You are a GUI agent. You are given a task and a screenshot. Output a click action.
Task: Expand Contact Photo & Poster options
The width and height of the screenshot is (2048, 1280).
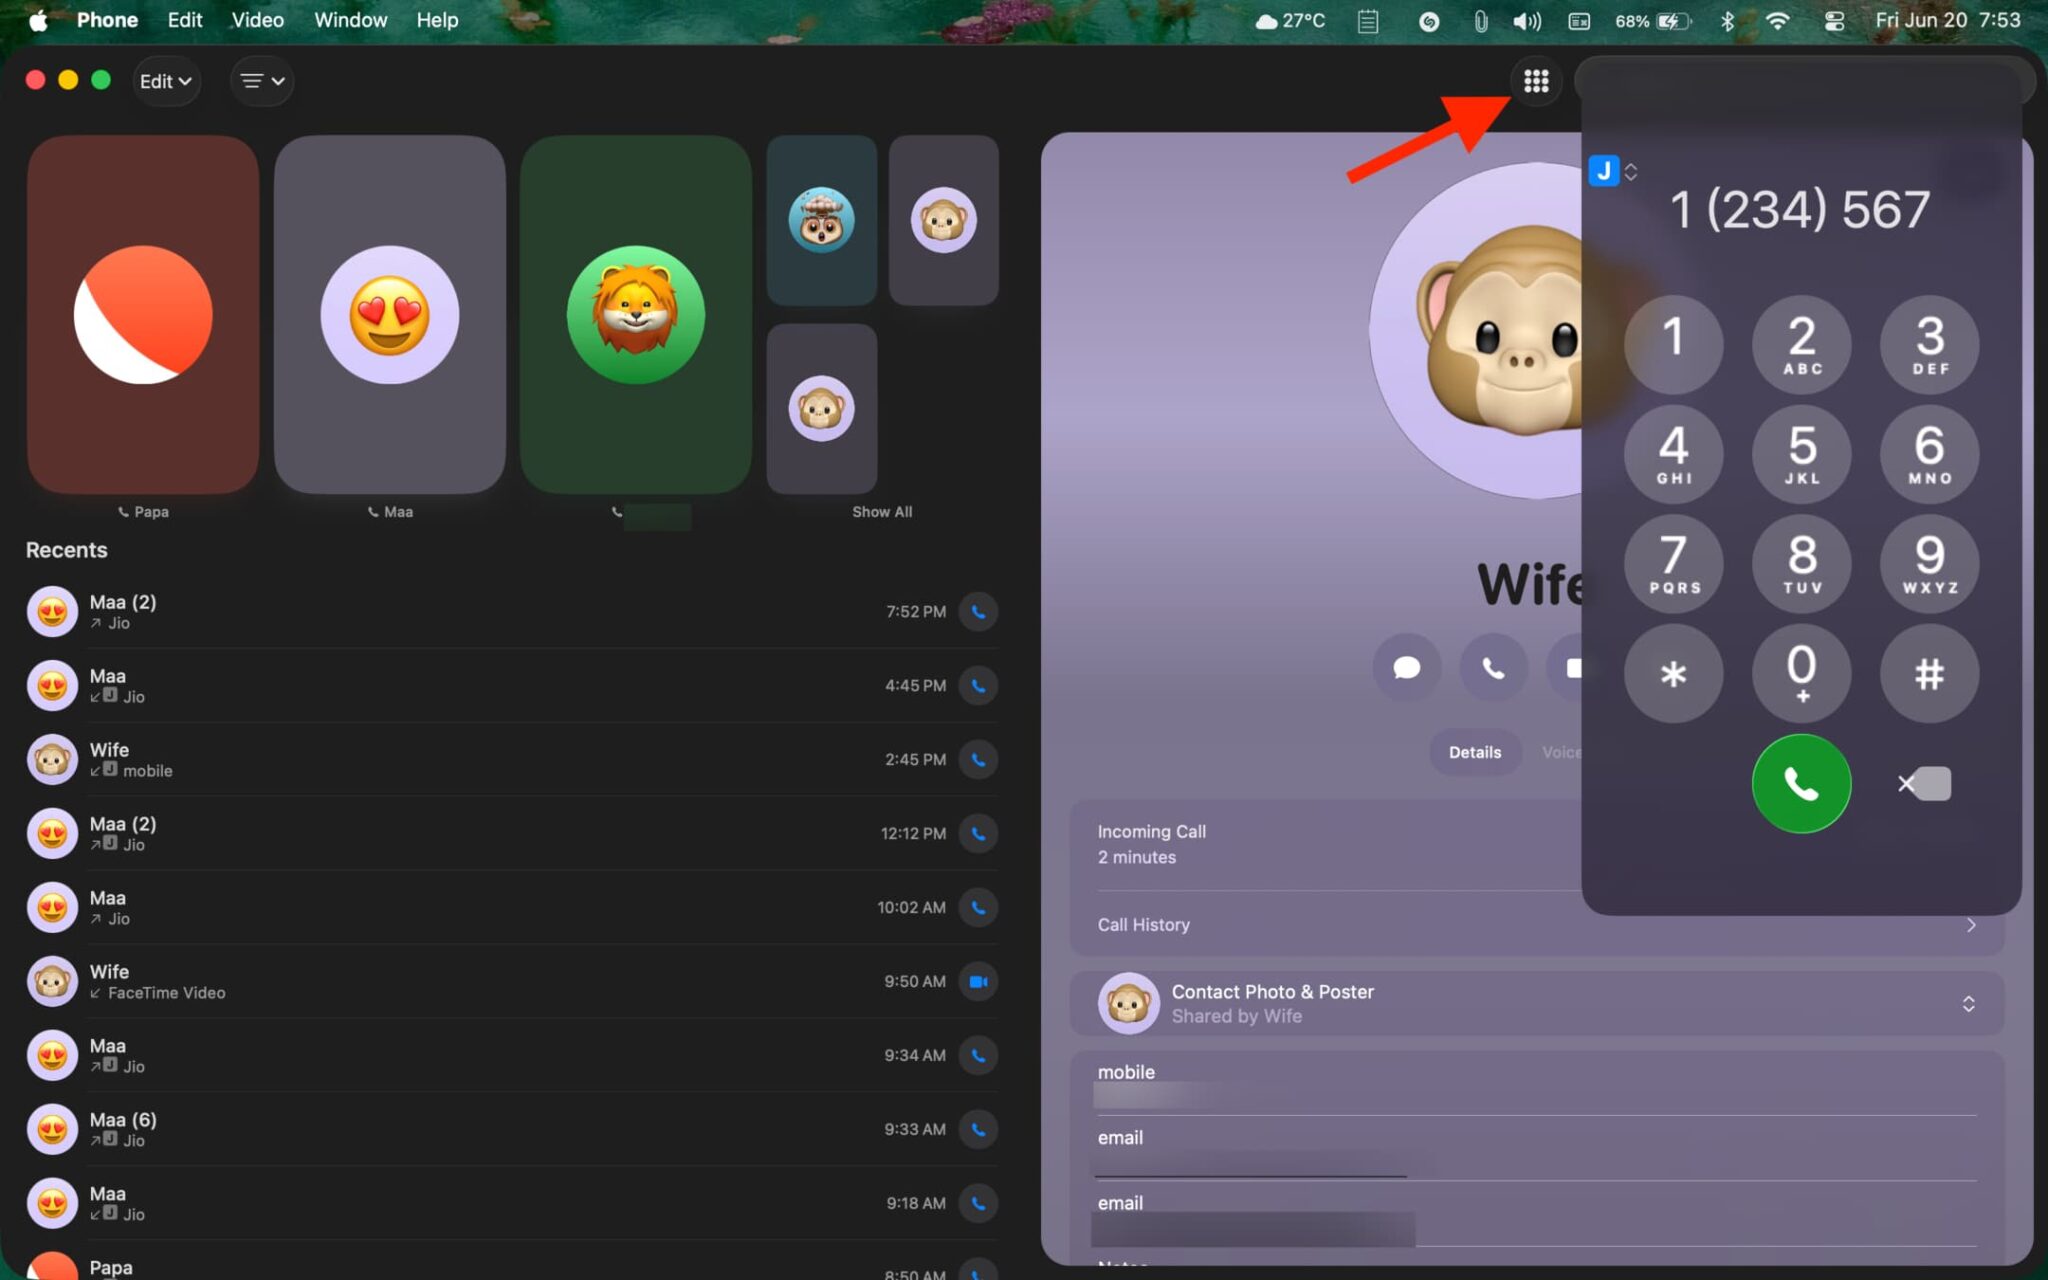(1967, 1004)
